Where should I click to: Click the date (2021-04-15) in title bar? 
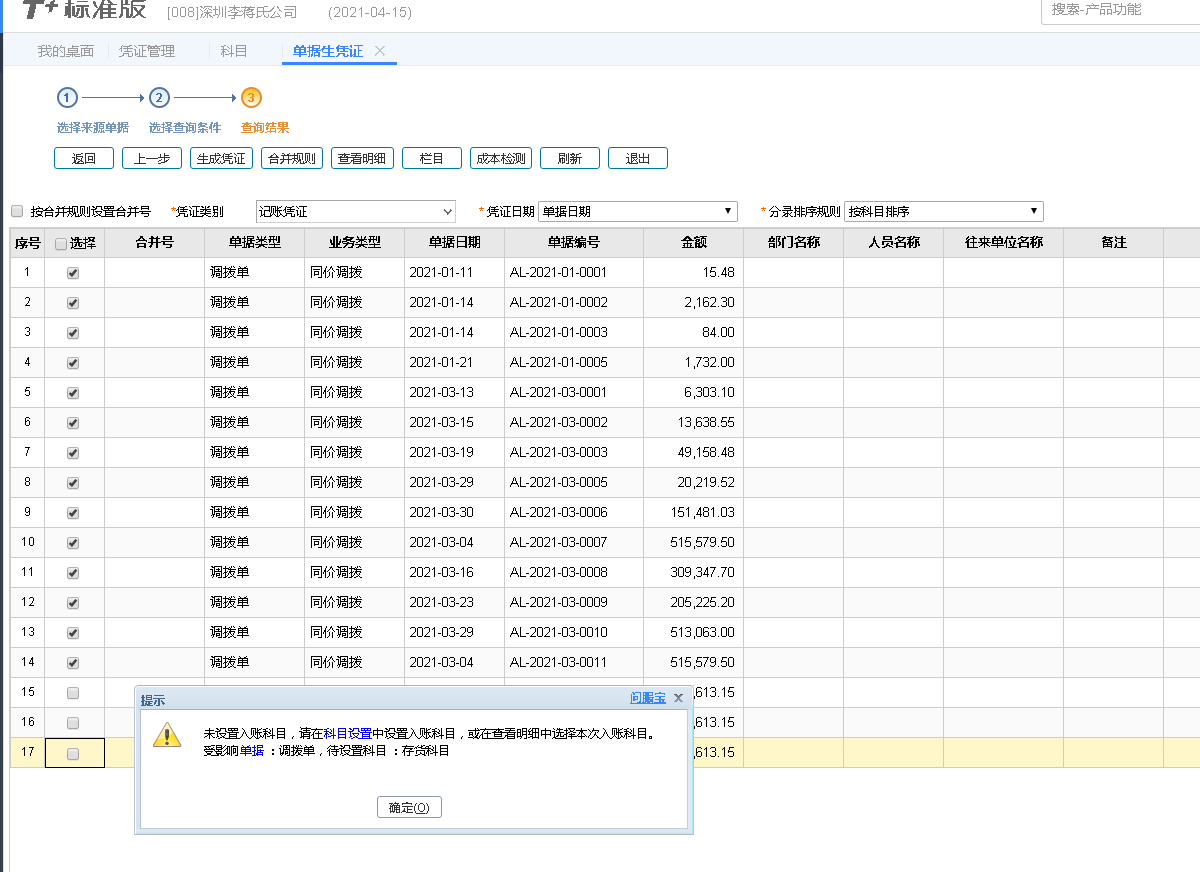pos(369,12)
